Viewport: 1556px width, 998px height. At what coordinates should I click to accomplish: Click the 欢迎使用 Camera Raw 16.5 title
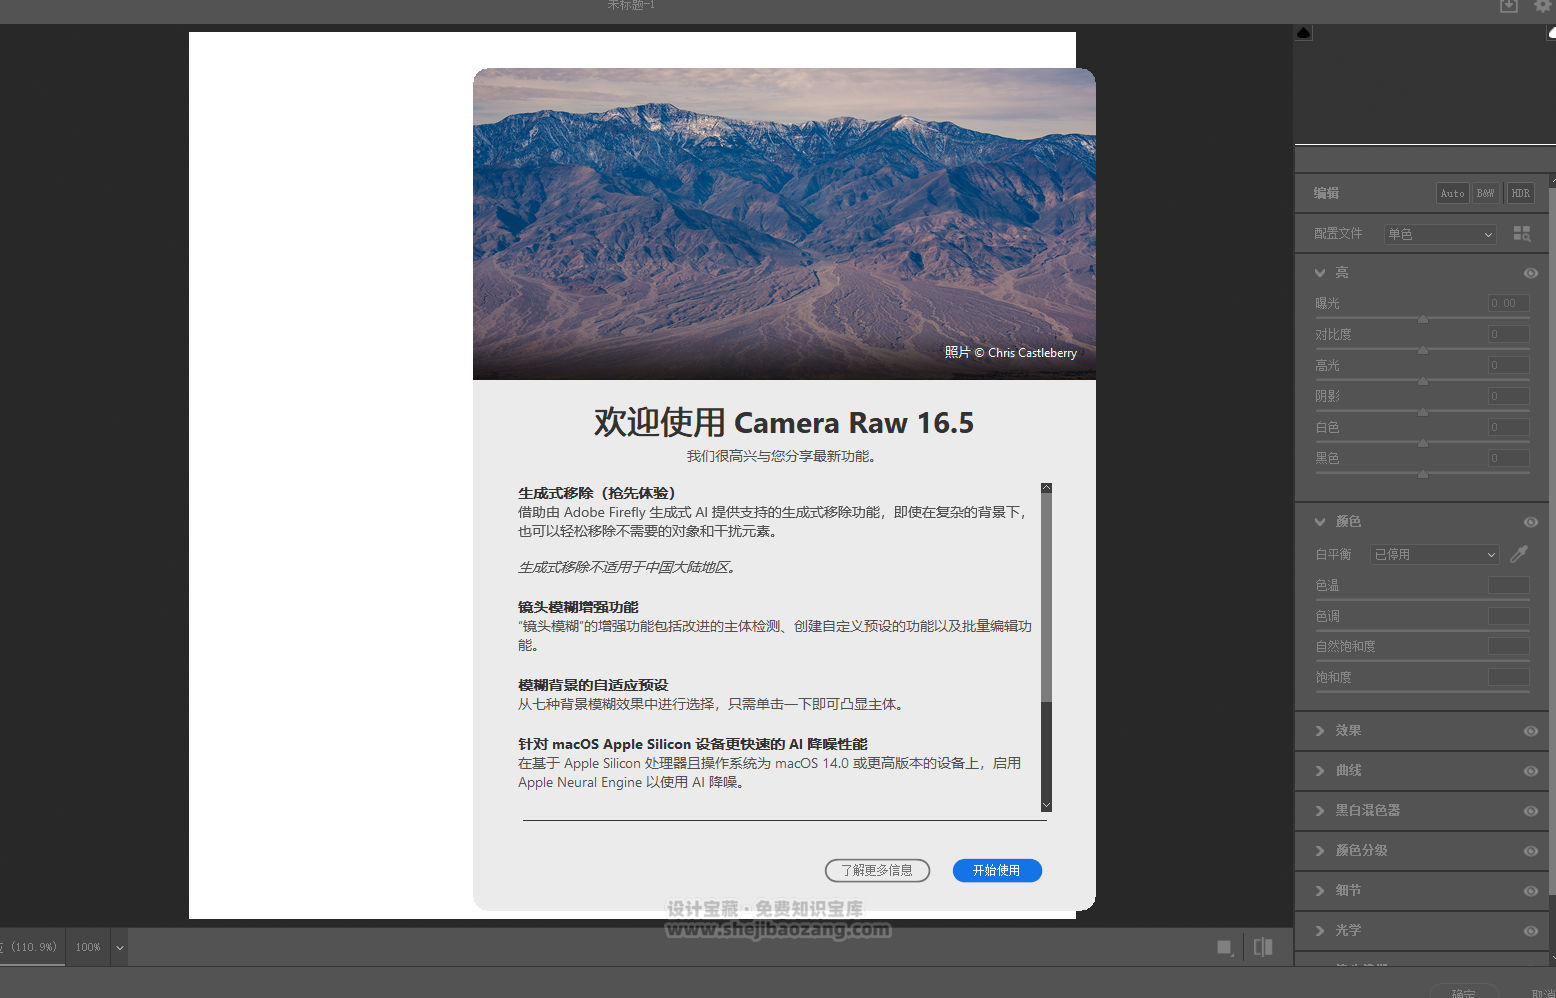coord(784,422)
